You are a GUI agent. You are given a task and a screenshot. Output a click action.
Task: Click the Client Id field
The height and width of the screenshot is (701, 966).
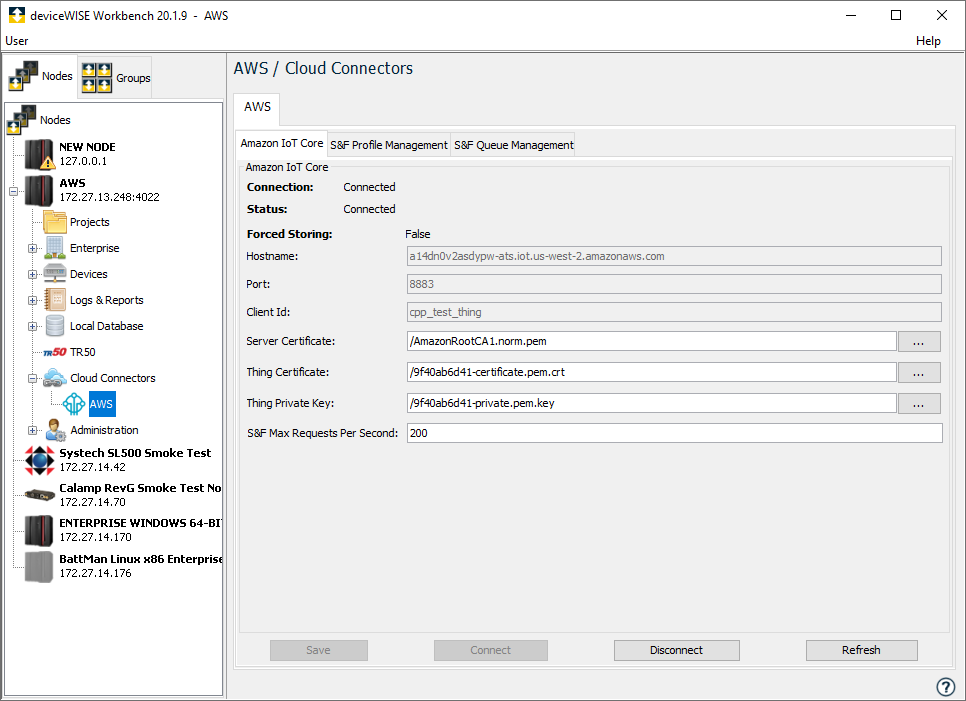(x=674, y=312)
